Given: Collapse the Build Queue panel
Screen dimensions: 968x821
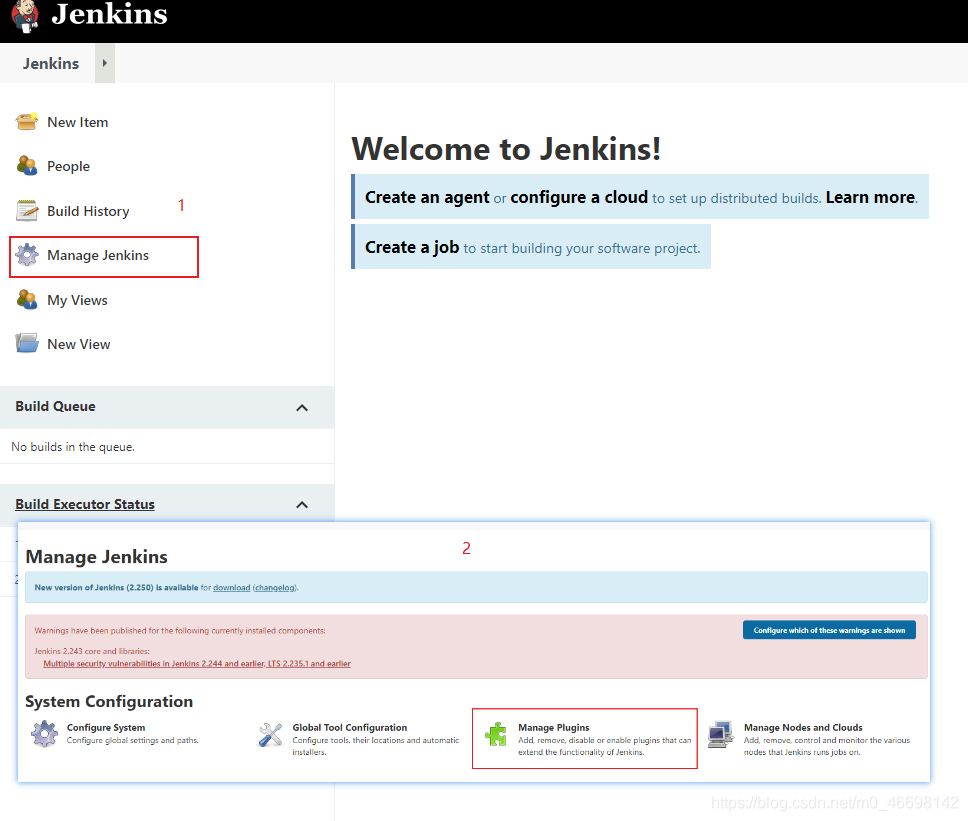Looking at the screenshot, I should [302, 407].
